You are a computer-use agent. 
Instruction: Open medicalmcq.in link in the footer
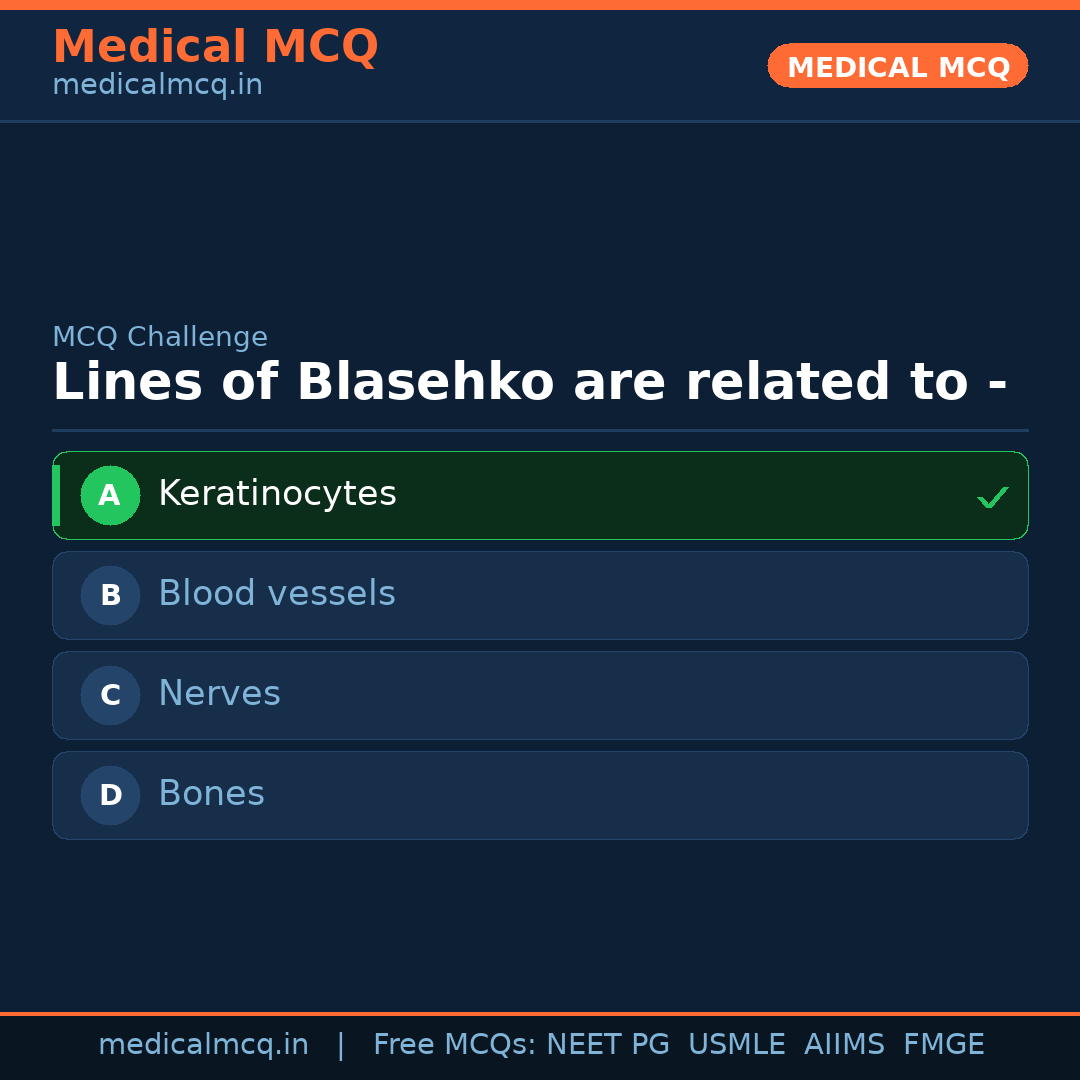click(203, 1045)
